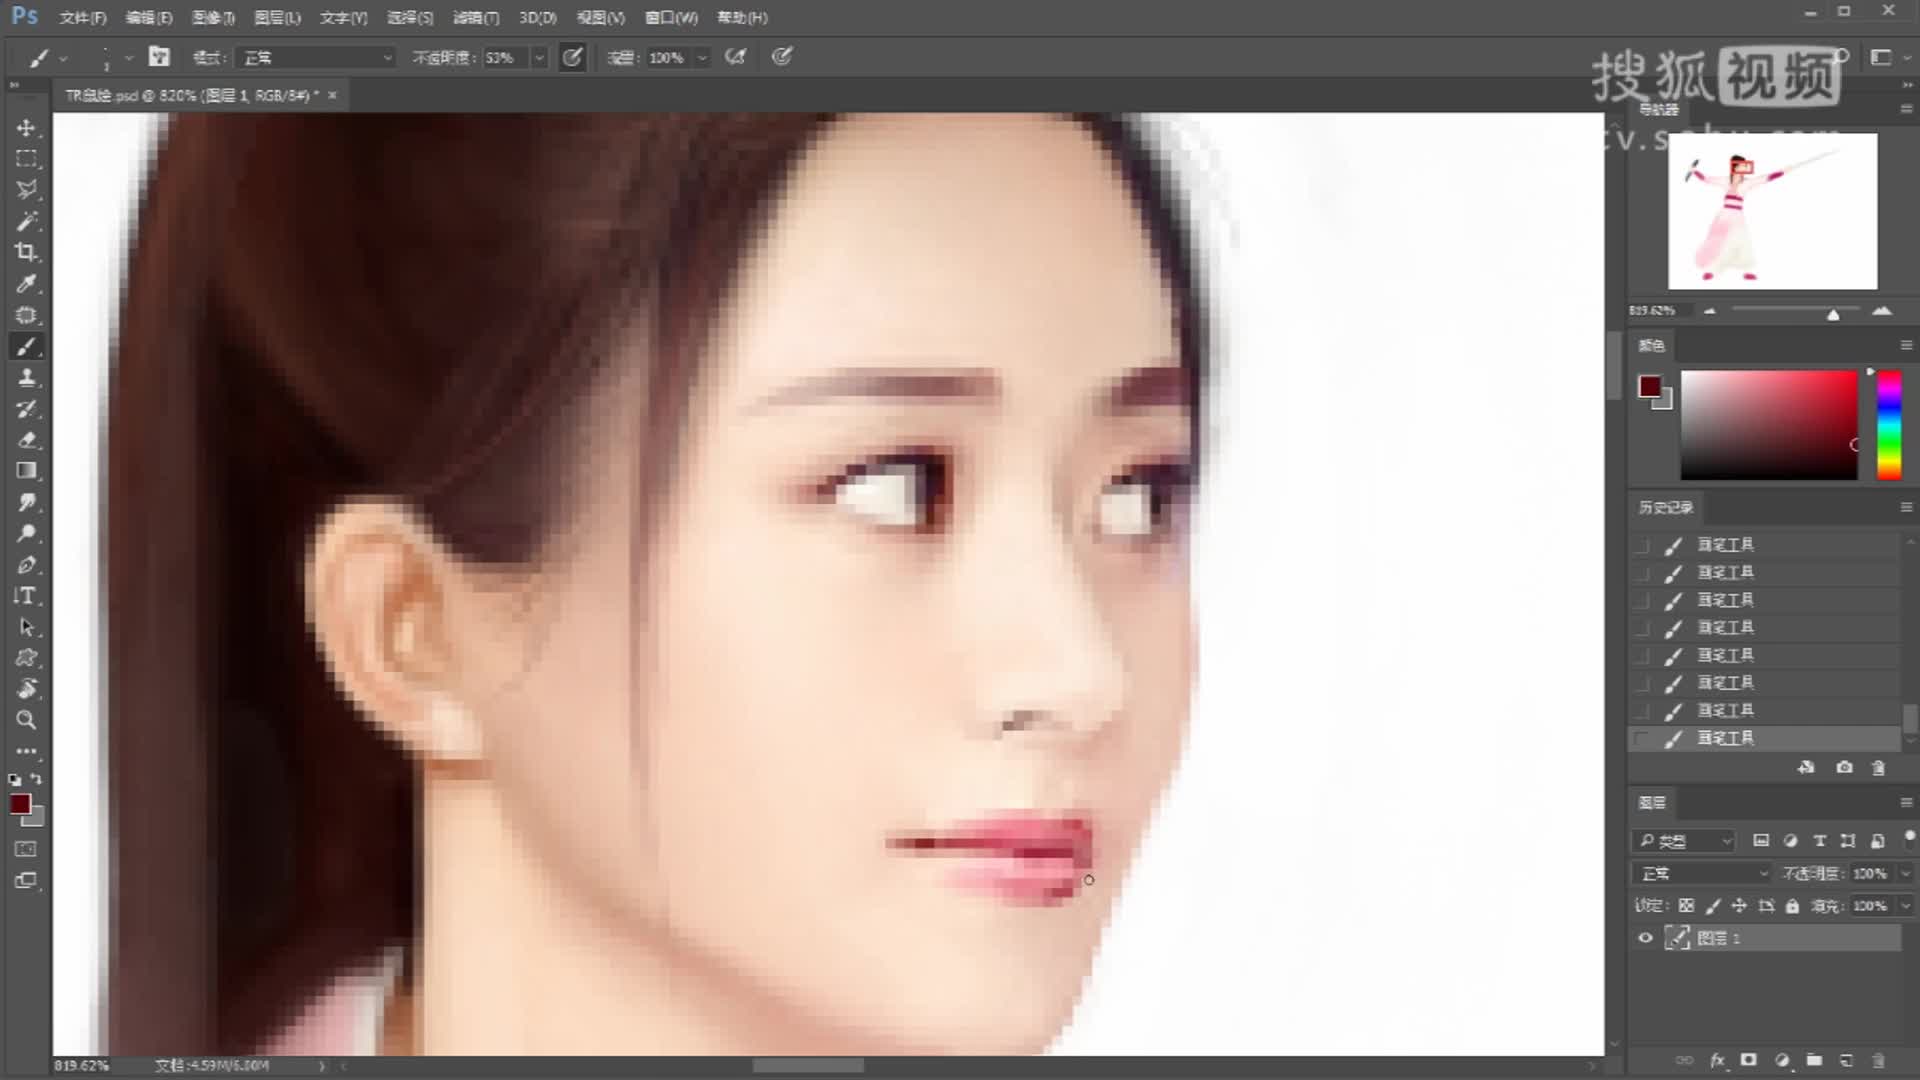Select the Move tool
The image size is (1920, 1080).
tap(27, 128)
